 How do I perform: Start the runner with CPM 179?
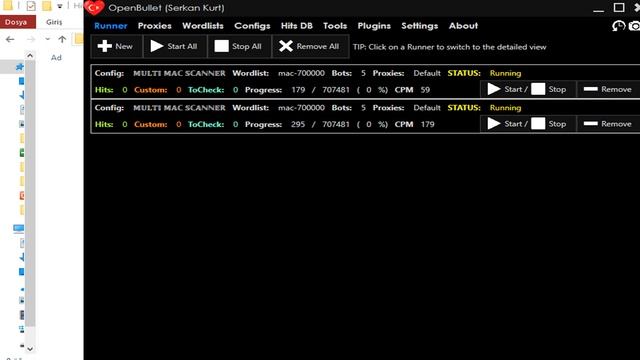507,124
